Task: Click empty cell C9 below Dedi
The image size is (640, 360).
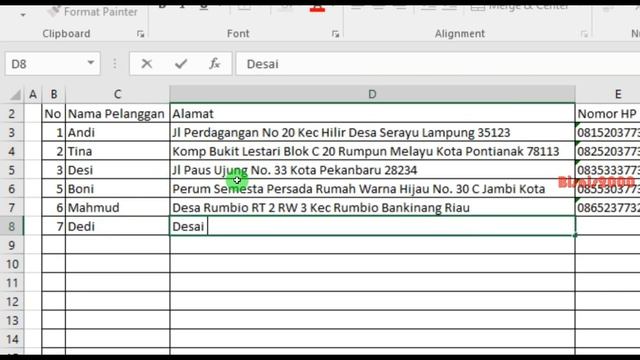Action: click(118, 245)
